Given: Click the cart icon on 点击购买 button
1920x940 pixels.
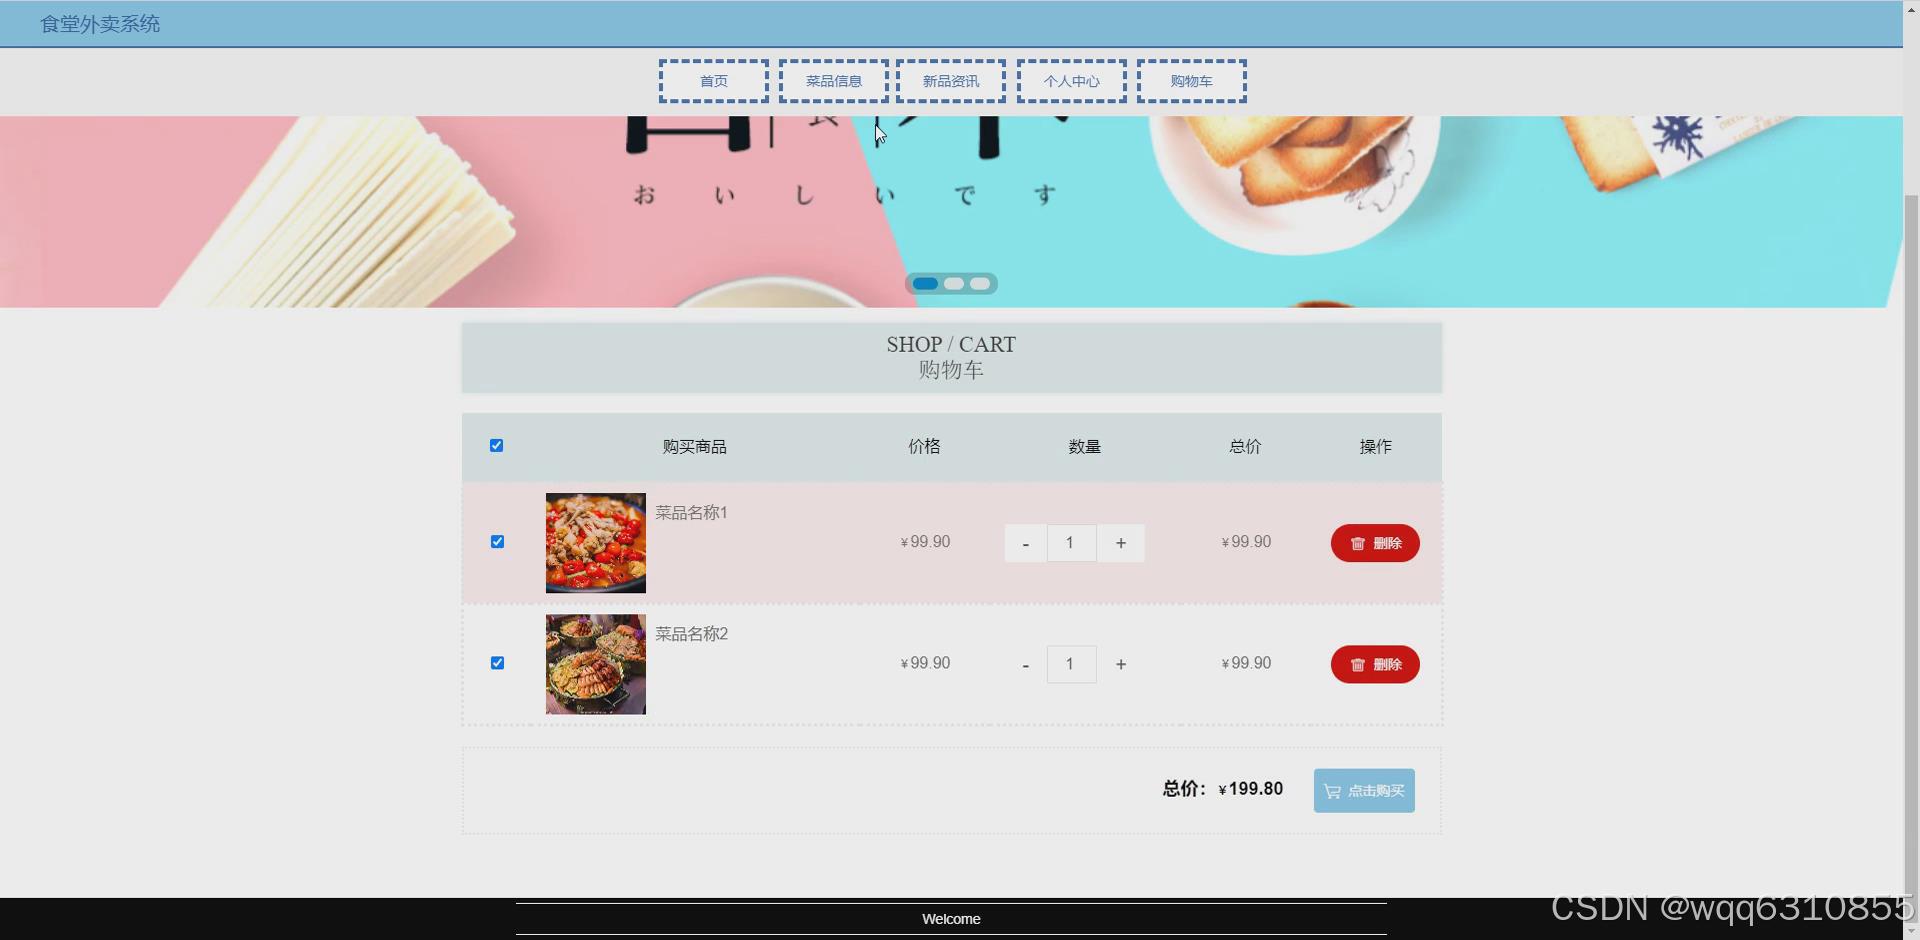Looking at the screenshot, I should pyautogui.click(x=1331, y=790).
